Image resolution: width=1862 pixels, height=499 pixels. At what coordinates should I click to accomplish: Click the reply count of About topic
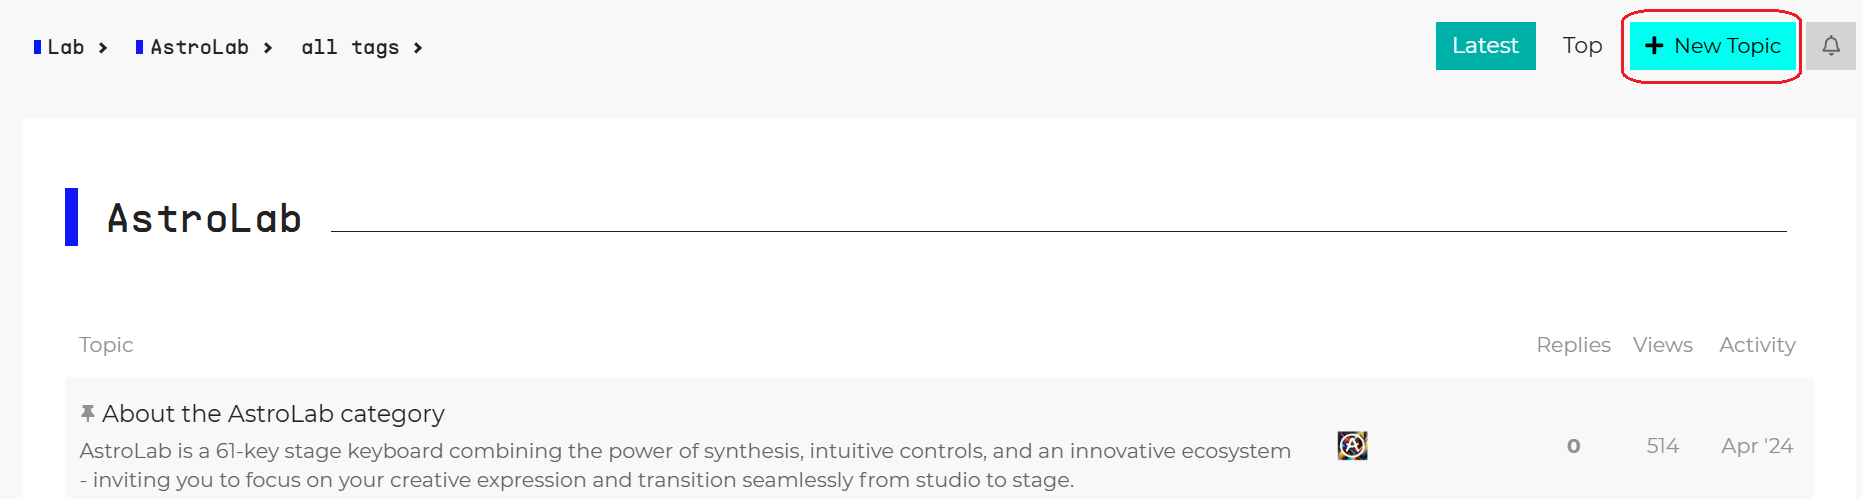(1573, 446)
